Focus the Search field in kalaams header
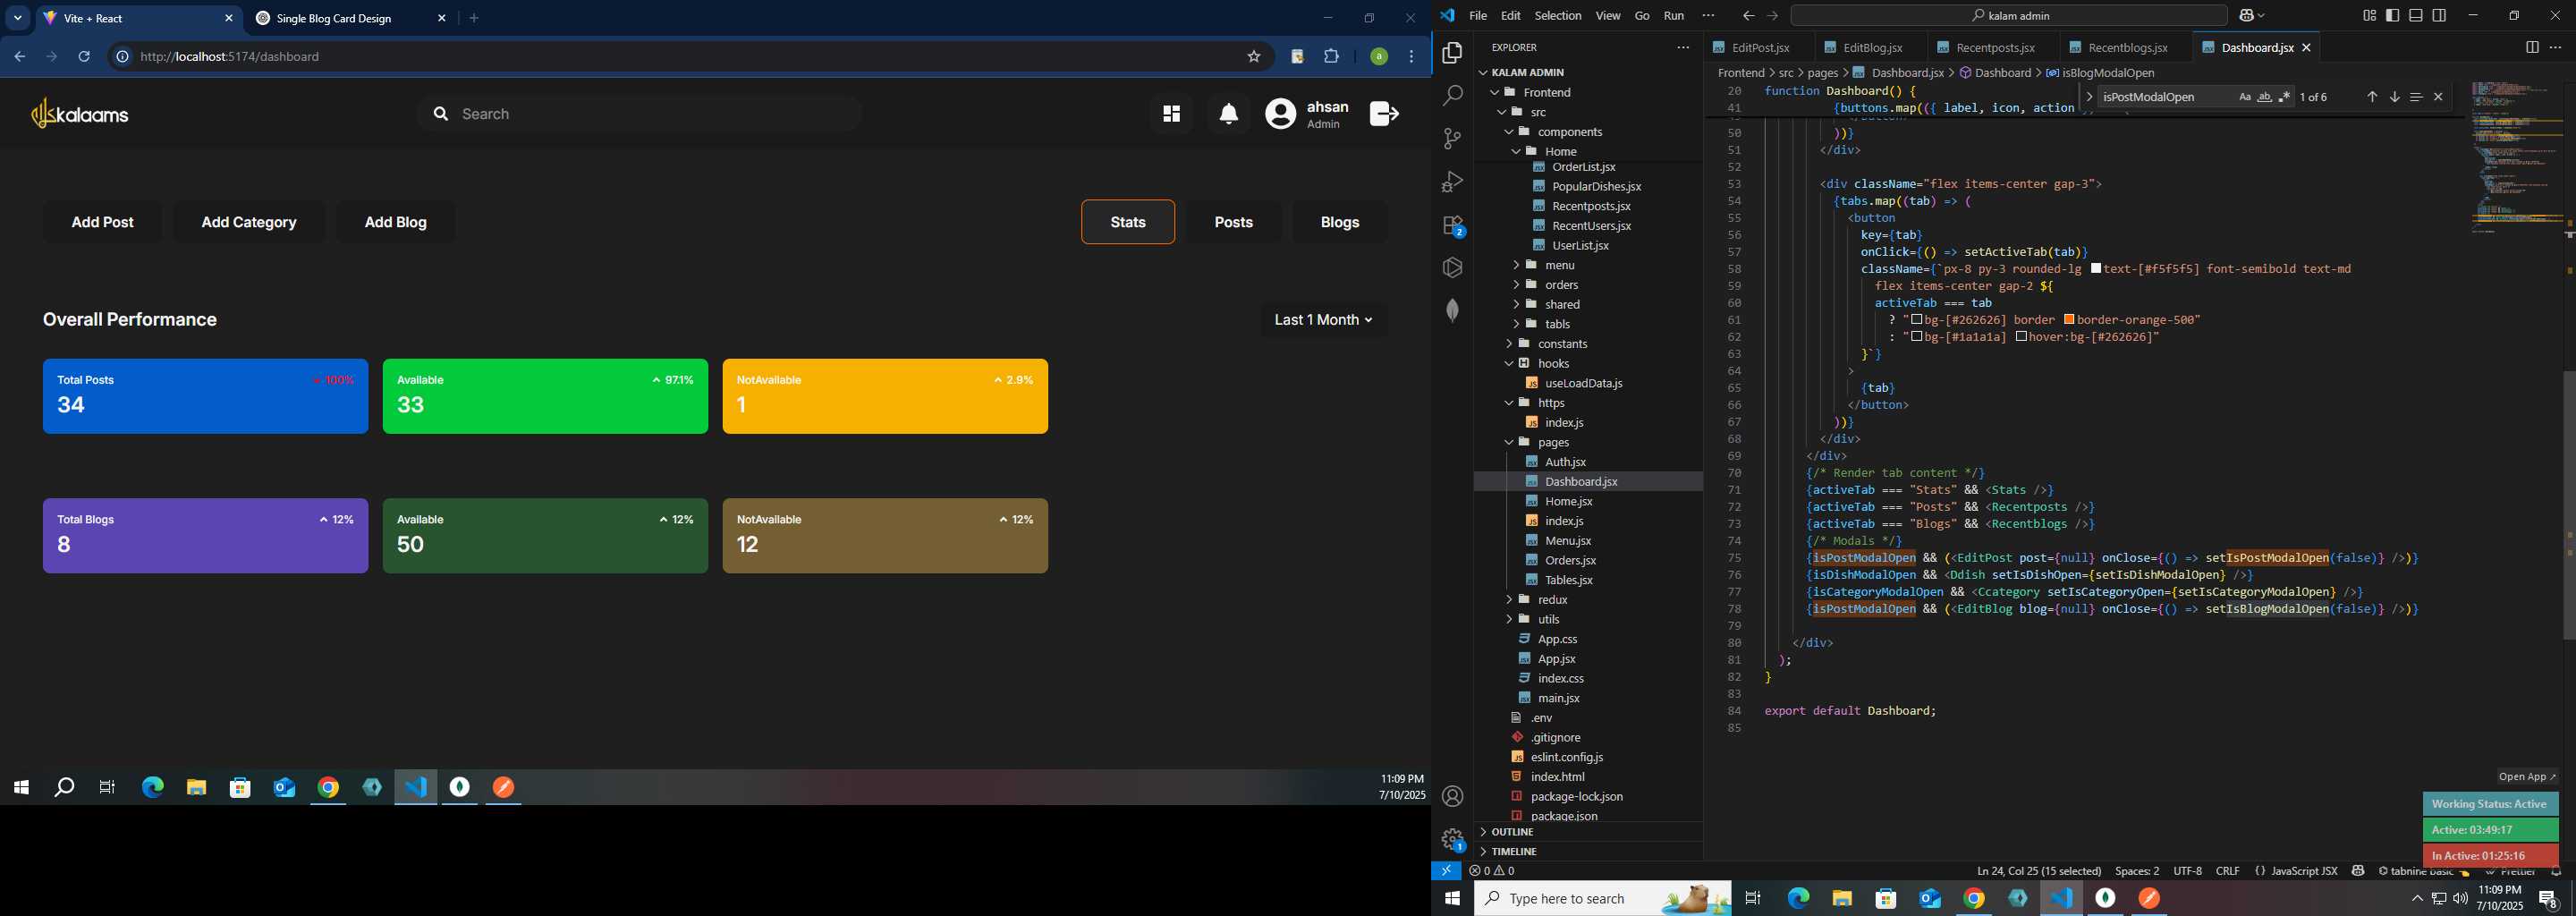Image resolution: width=2576 pixels, height=916 pixels. tap(640, 114)
